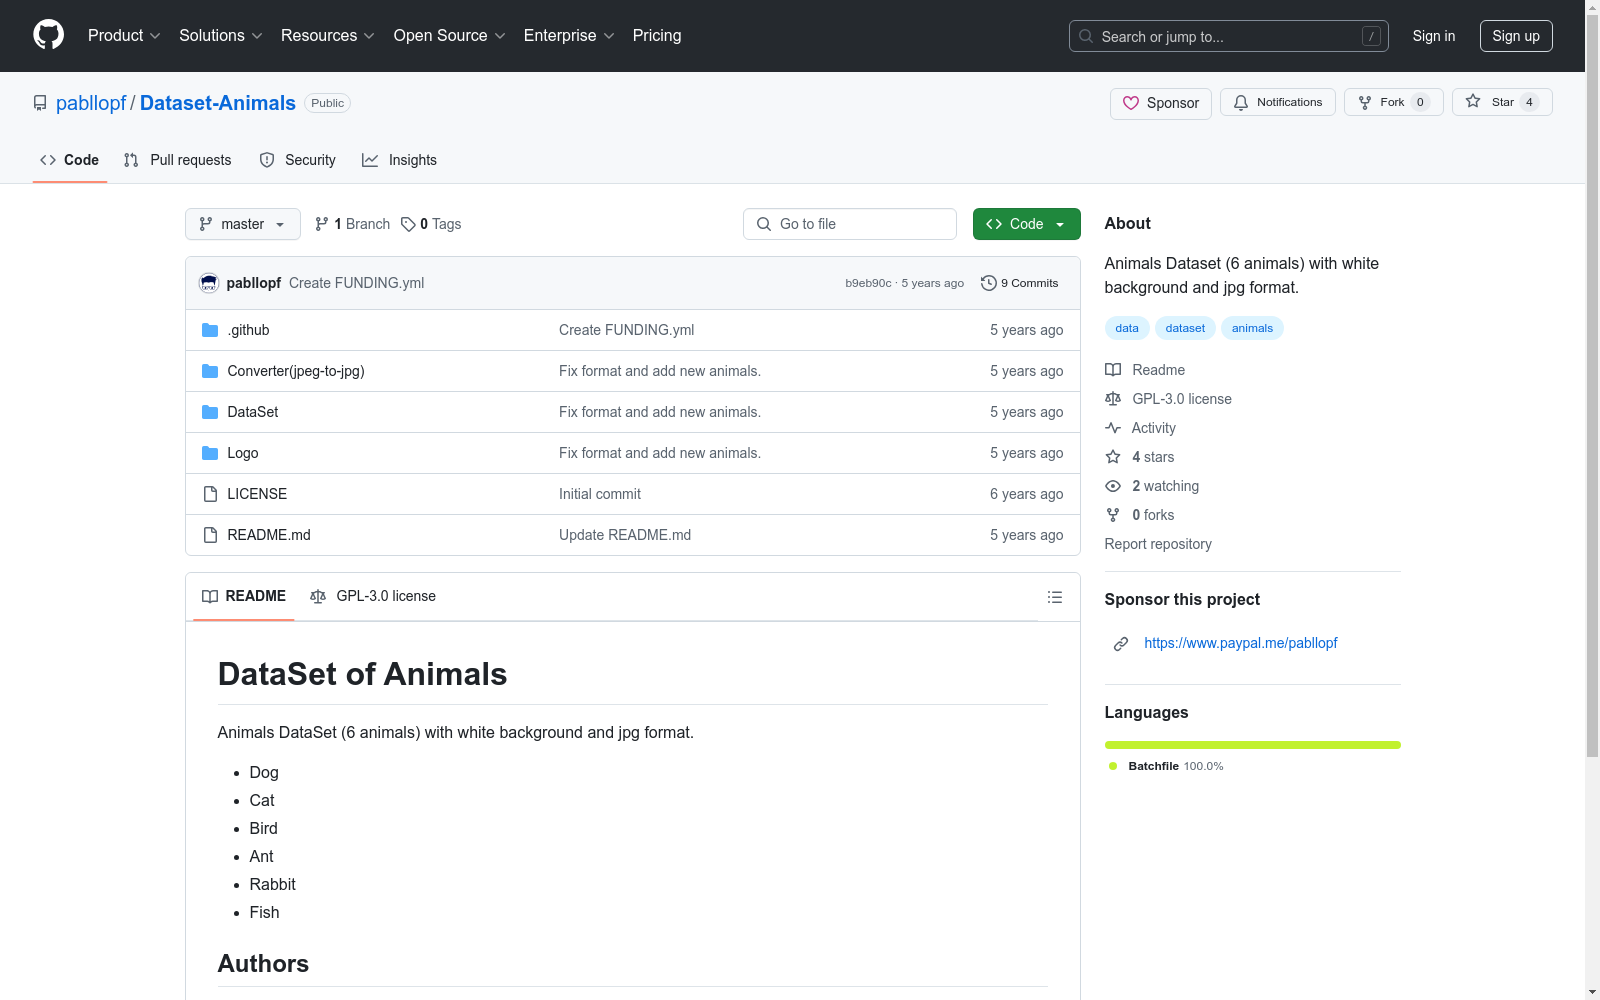Click the fork icon beside 0 forks
1600x1000 pixels.
[x=1113, y=515]
